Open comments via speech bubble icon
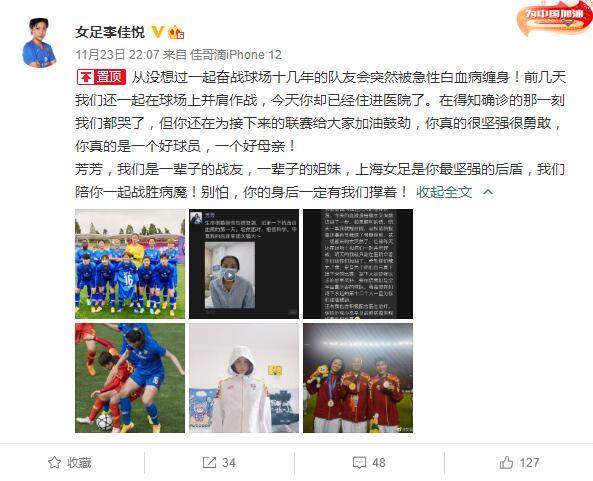This screenshot has height=481, width=593. [359, 462]
